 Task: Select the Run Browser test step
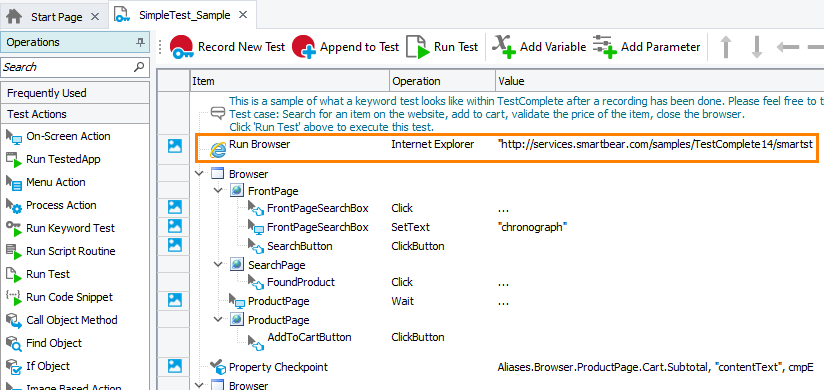tap(259, 145)
